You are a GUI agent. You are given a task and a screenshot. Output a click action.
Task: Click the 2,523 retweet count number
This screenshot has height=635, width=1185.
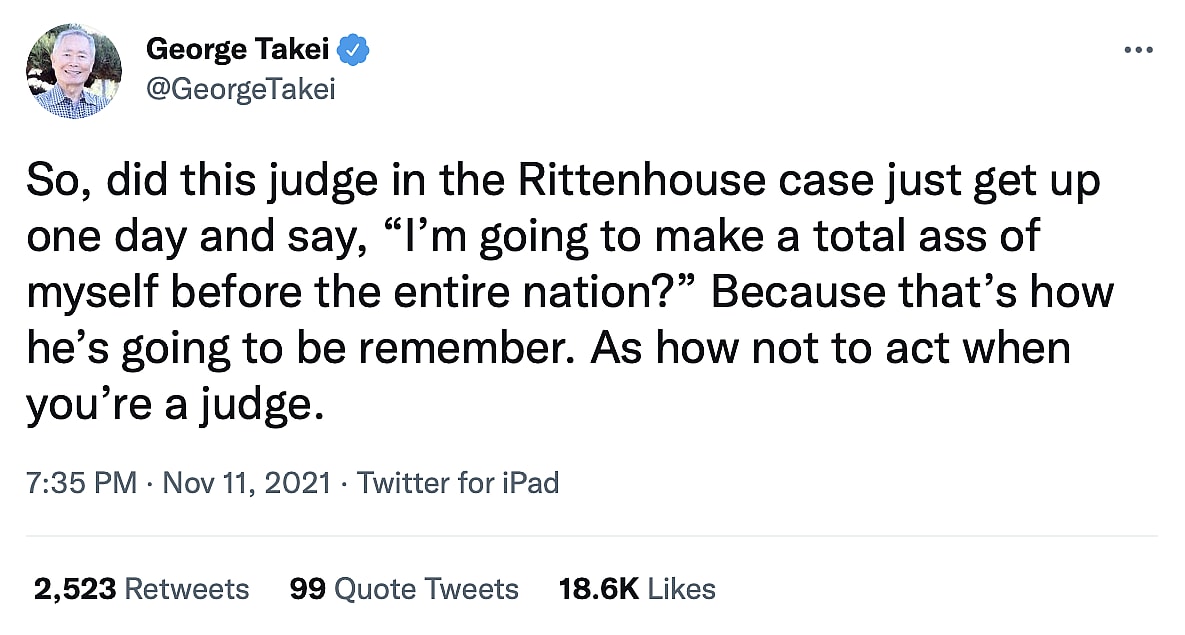point(76,589)
